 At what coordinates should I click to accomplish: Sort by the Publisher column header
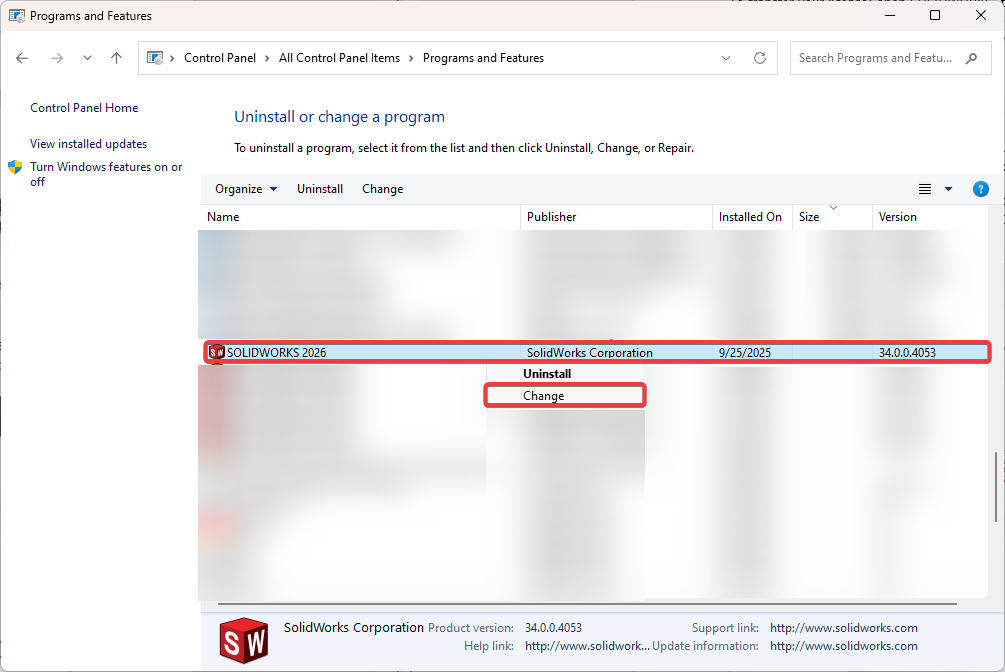click(x=616, y=217)
